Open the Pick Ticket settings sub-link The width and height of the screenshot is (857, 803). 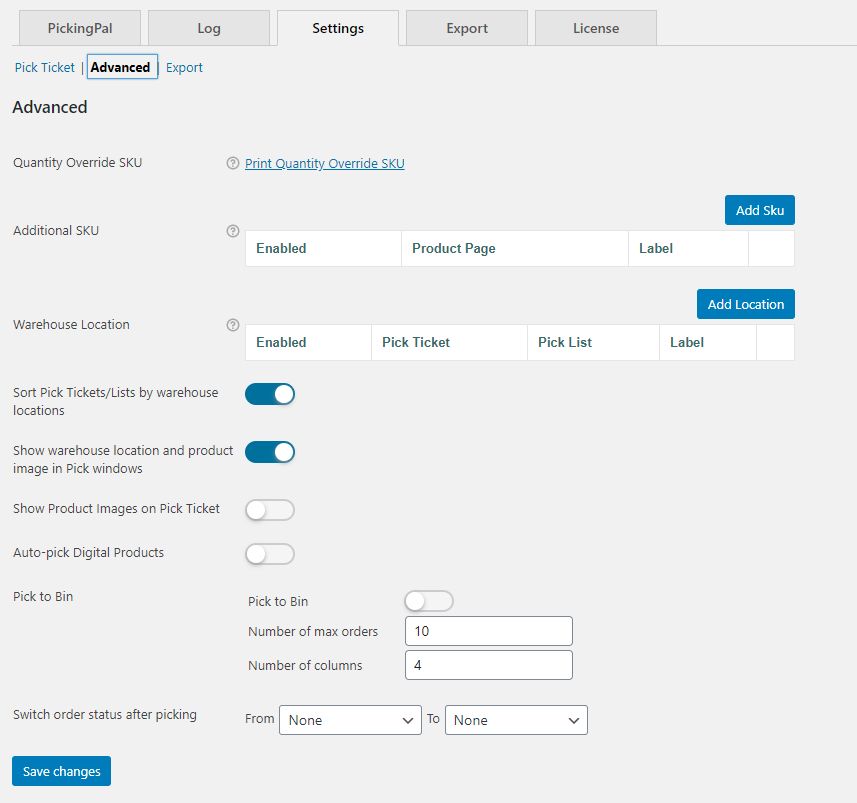pos(45,68)
